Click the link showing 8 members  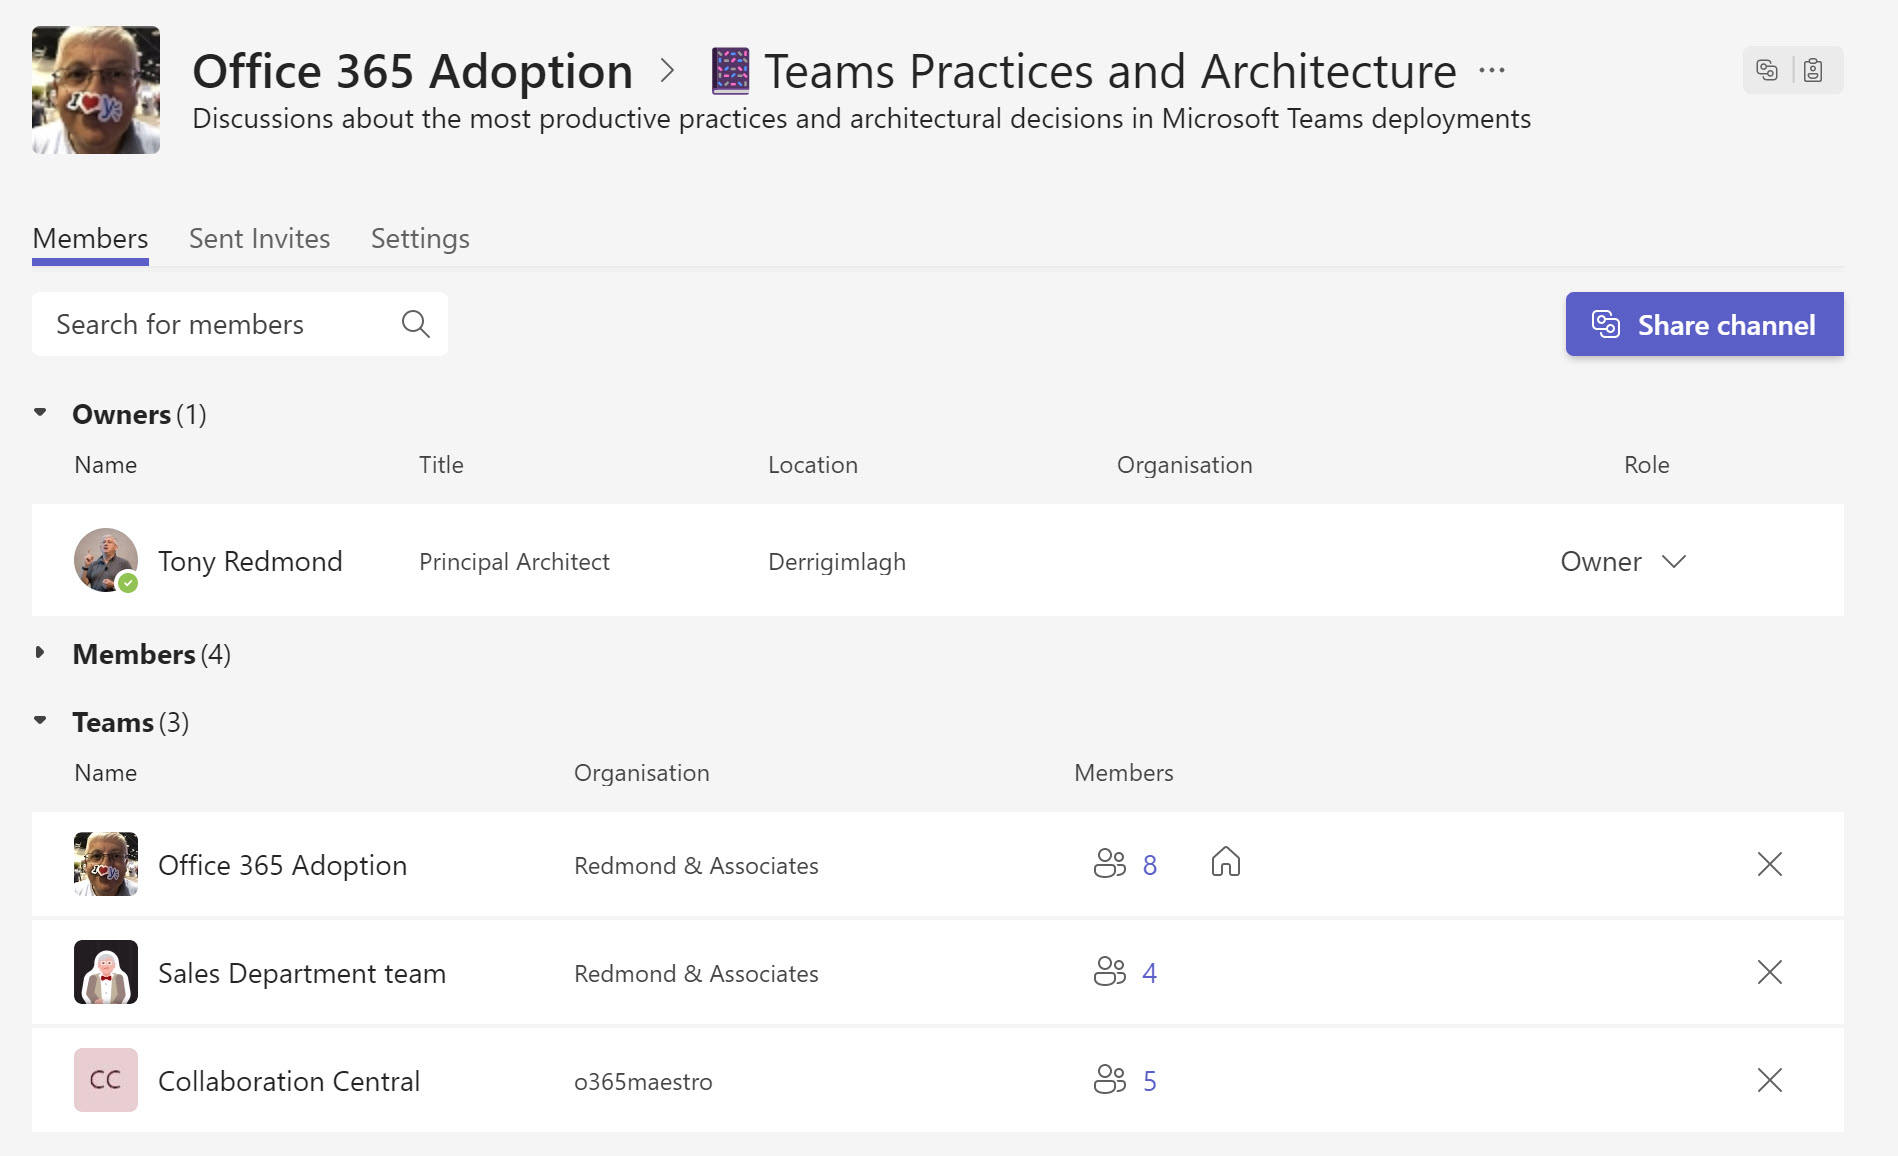tap(1151, 864)
